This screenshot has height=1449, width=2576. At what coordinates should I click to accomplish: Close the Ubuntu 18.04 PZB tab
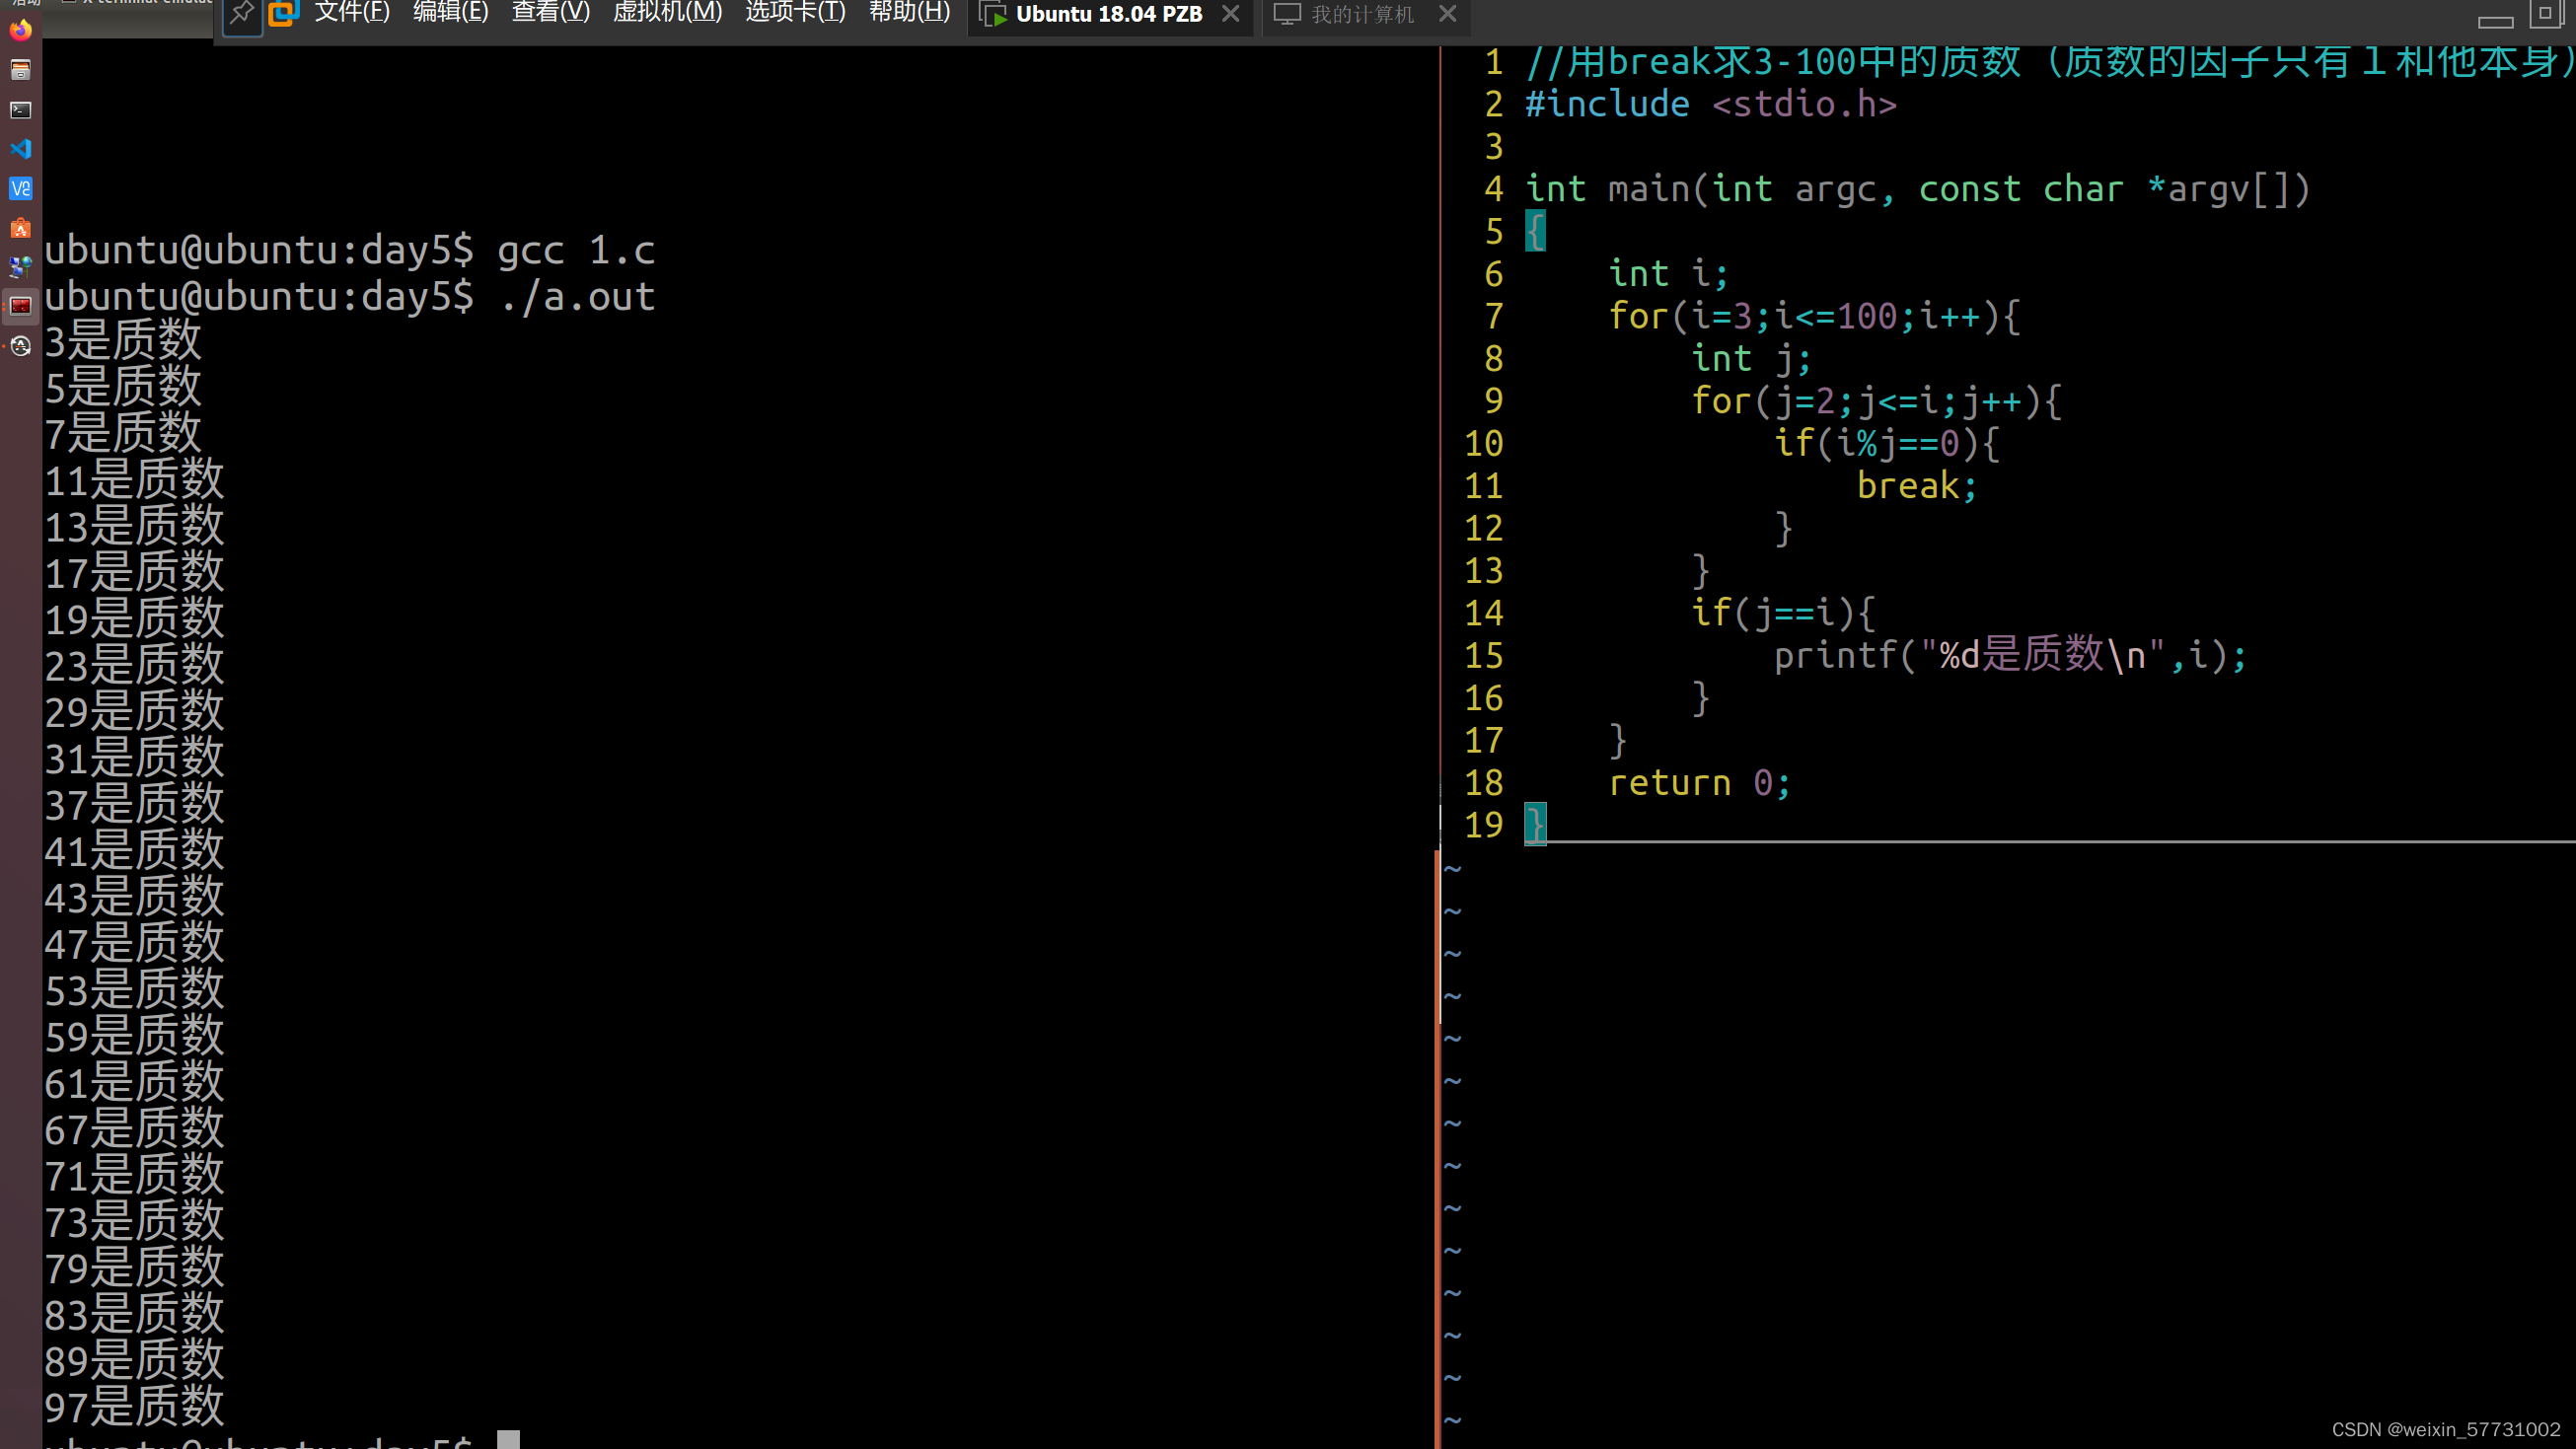1231,14
